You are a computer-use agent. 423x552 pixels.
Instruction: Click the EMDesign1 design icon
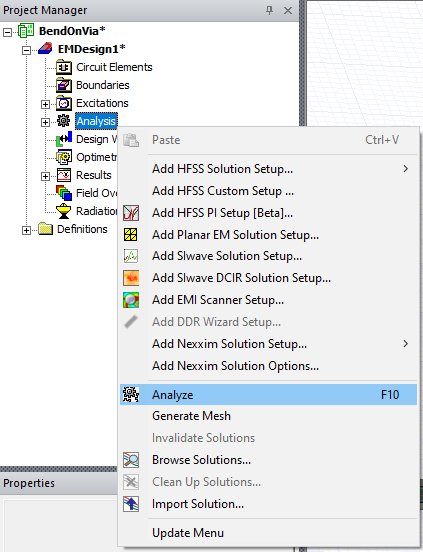[x=45, y=49]
